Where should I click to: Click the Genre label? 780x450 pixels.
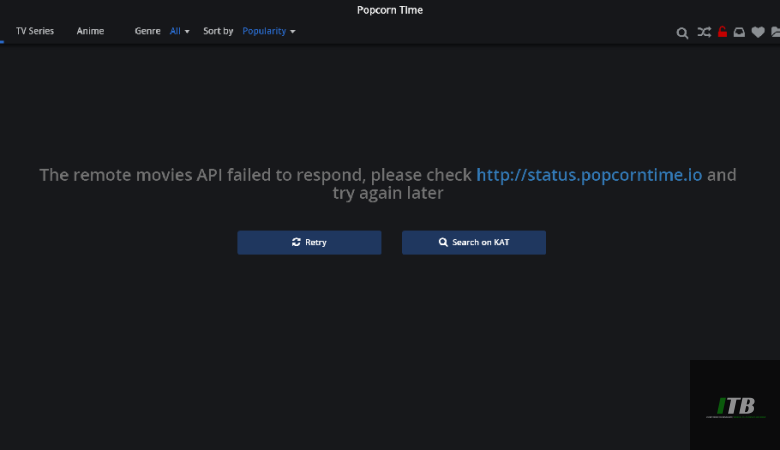(x=147, y=31)
